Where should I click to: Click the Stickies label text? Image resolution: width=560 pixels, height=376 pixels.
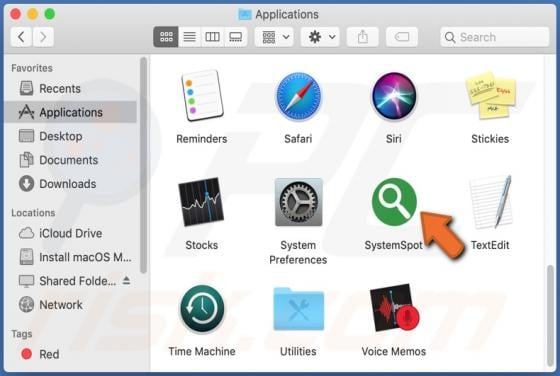coord(490,139)
